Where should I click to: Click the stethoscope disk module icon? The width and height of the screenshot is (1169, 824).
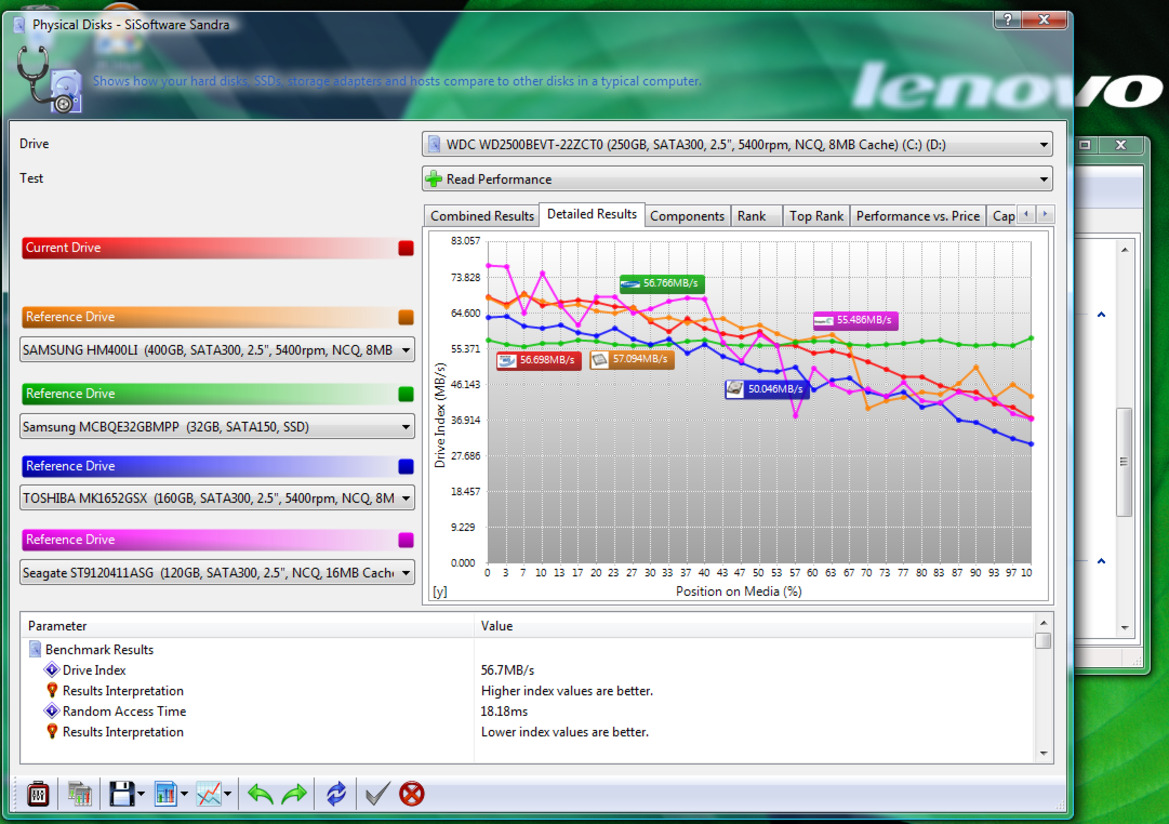[48, 79]
